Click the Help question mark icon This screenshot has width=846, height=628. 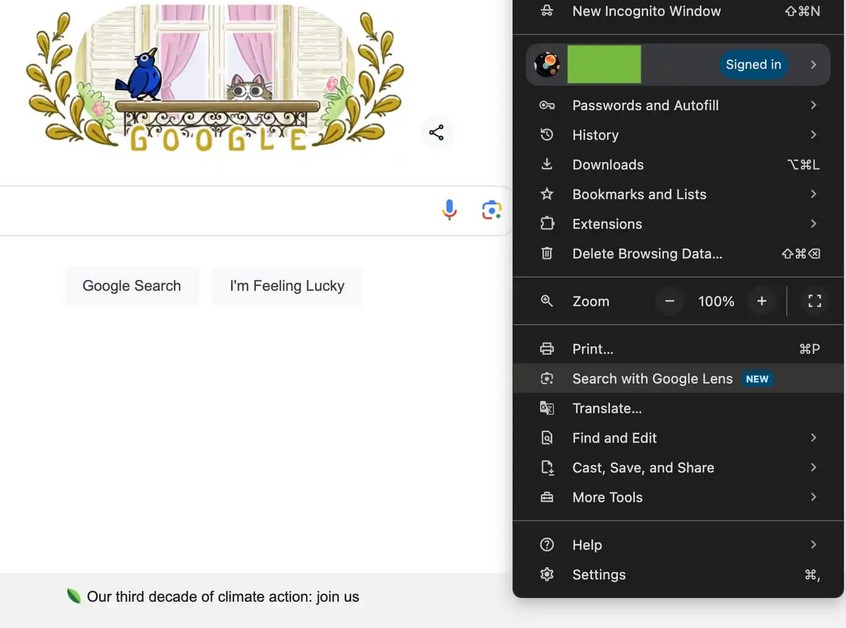[x=547, y=544]
